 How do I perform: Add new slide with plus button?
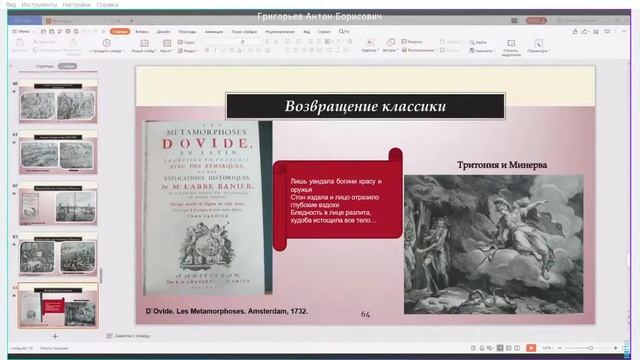click(x=55, y=336)
